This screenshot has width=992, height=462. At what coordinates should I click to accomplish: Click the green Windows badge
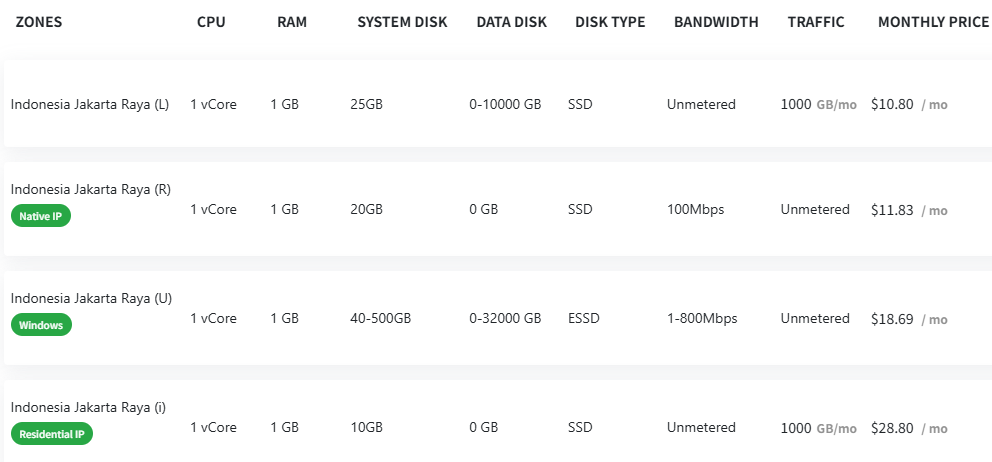coord(41,325)
